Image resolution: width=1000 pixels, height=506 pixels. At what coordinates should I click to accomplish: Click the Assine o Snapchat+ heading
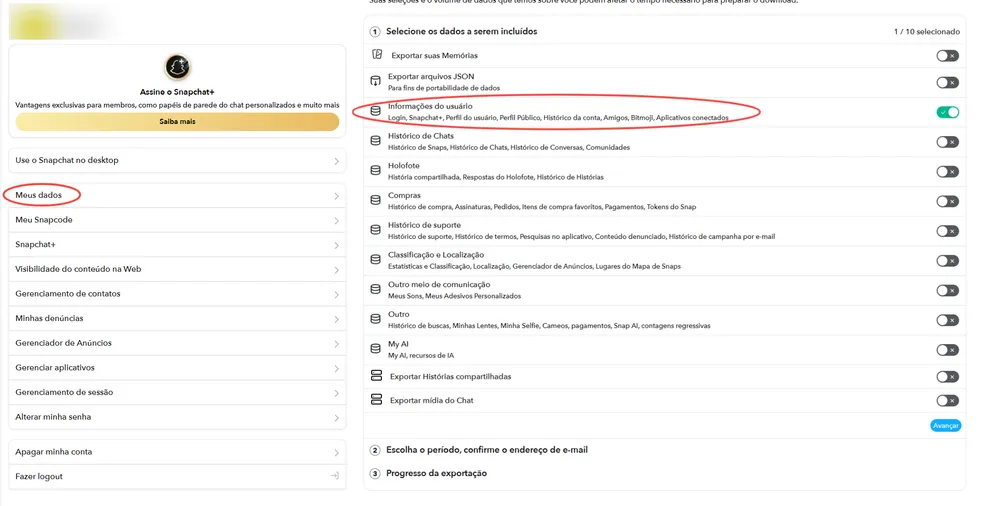pos(177,92)
